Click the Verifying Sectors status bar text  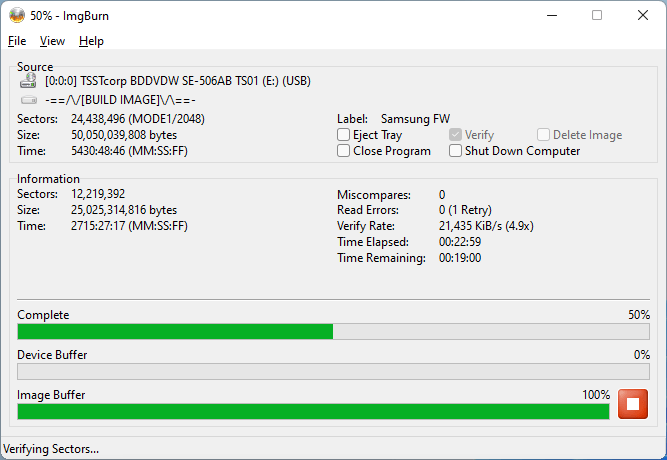(x=52, y=449)
